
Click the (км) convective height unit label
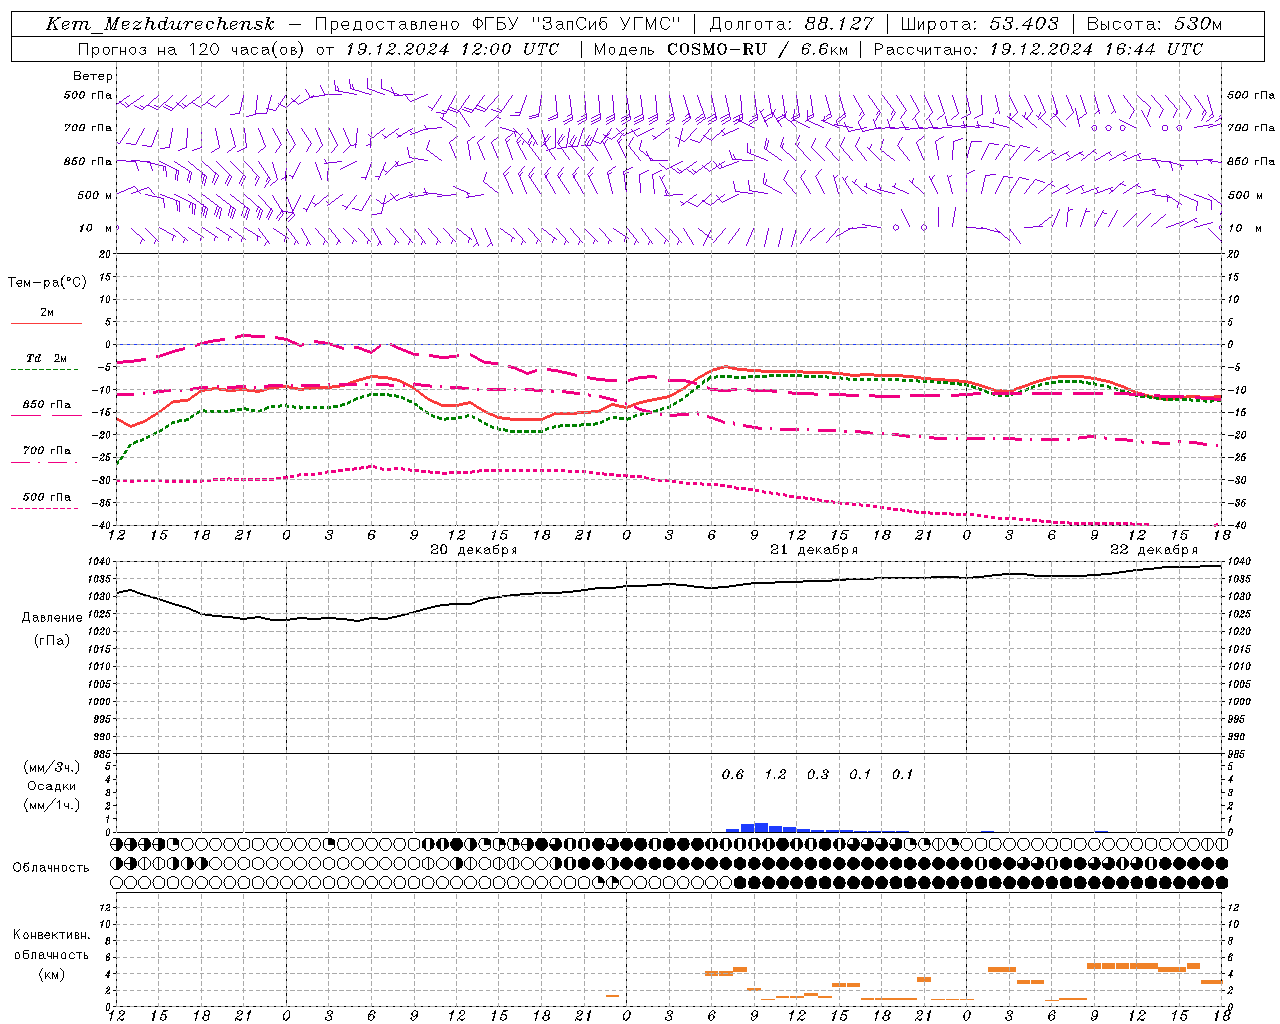pyautogui.click(x=51, y=974)
